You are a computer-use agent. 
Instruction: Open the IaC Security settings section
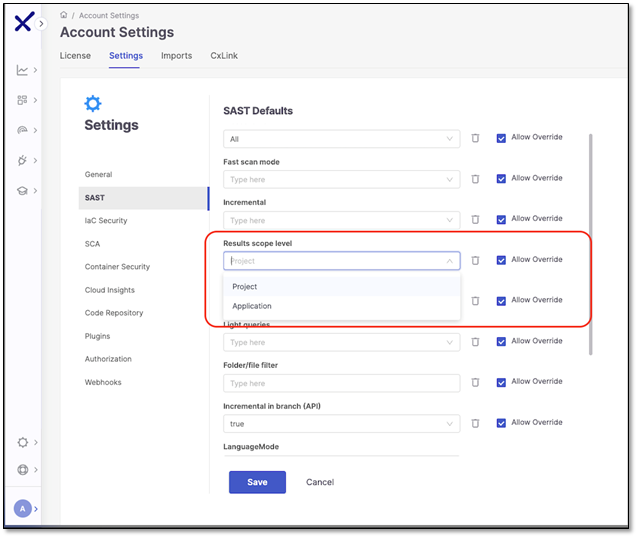(x=106, y=220)
